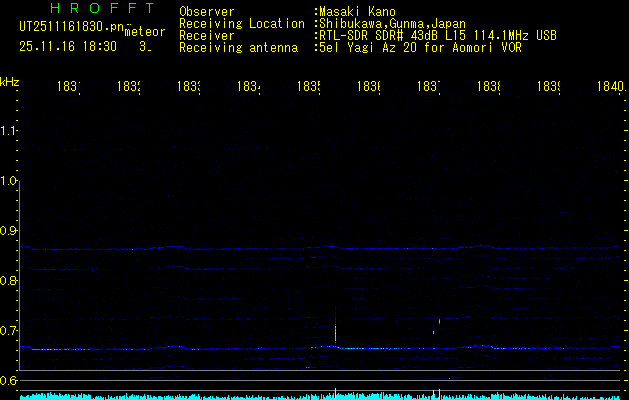Click the bright vertical meteor echo streak
629x400 pixels.
335,330
